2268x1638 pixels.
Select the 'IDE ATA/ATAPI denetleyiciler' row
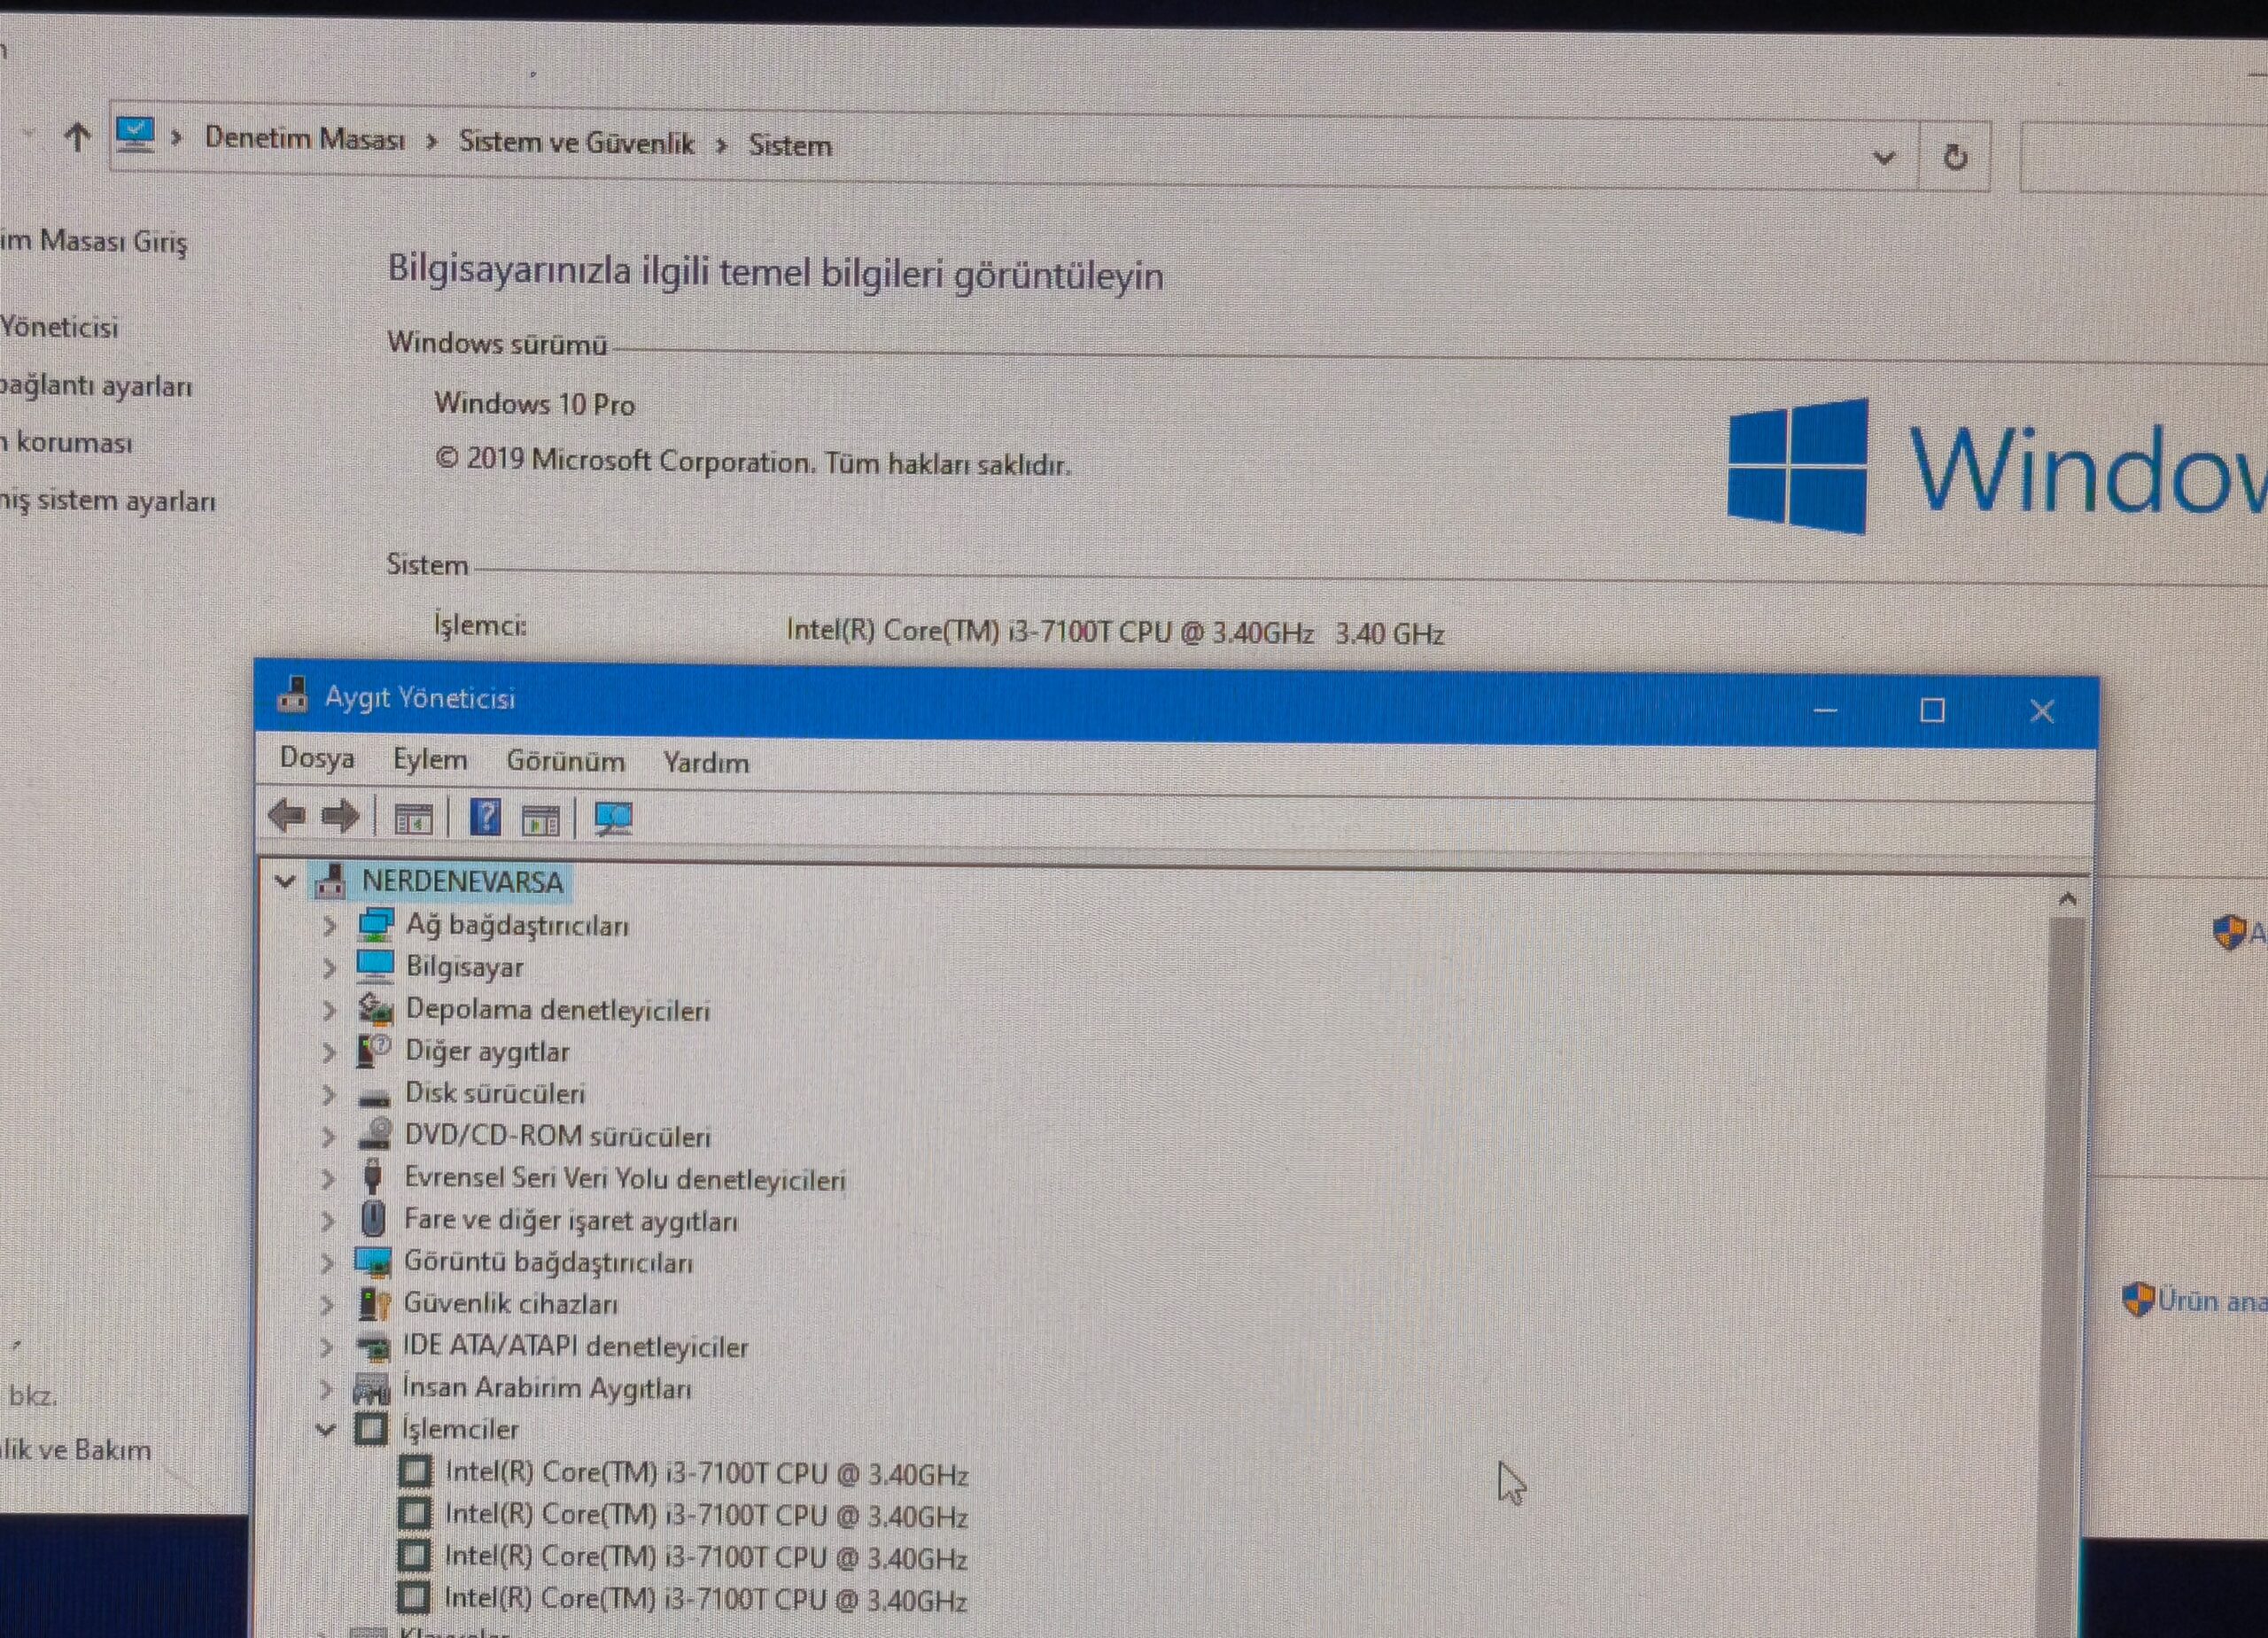(x=575, y=1347)
